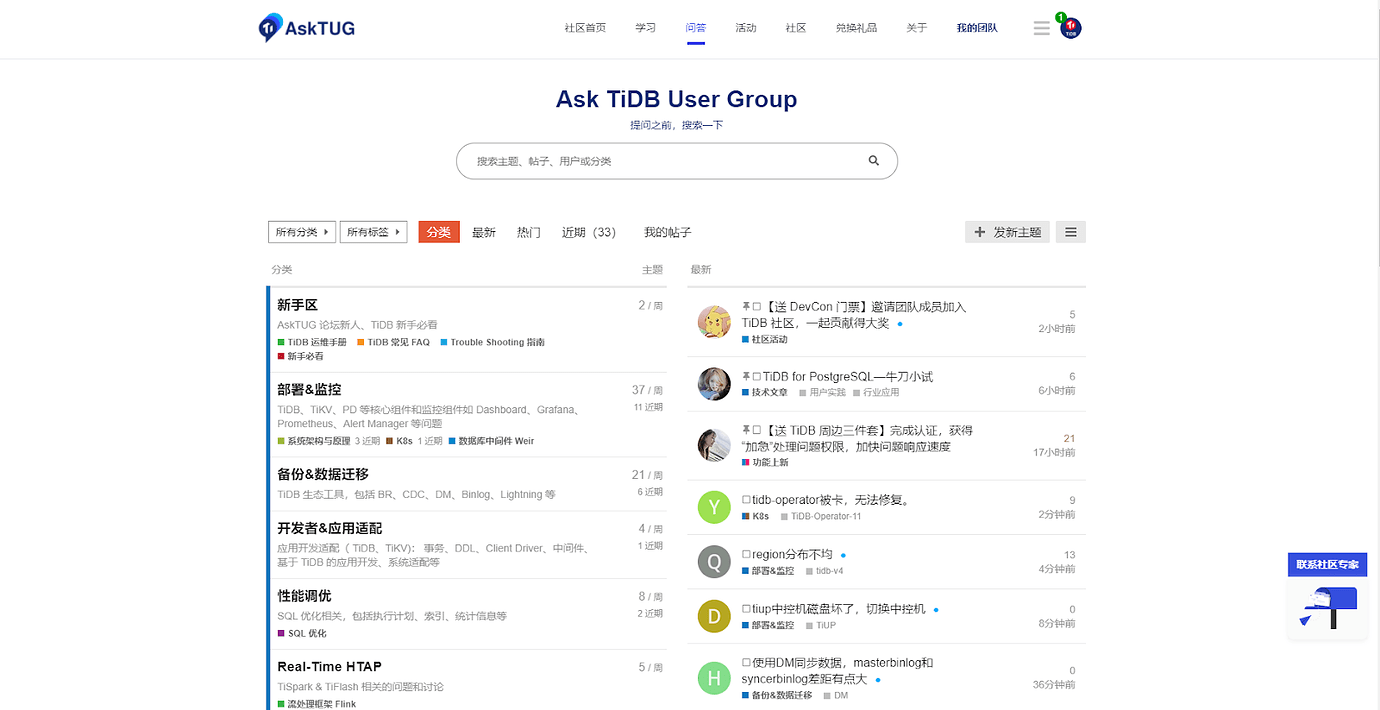
Task: Click the TiDB-Operator-11 tag
Action: pos(821,516)
